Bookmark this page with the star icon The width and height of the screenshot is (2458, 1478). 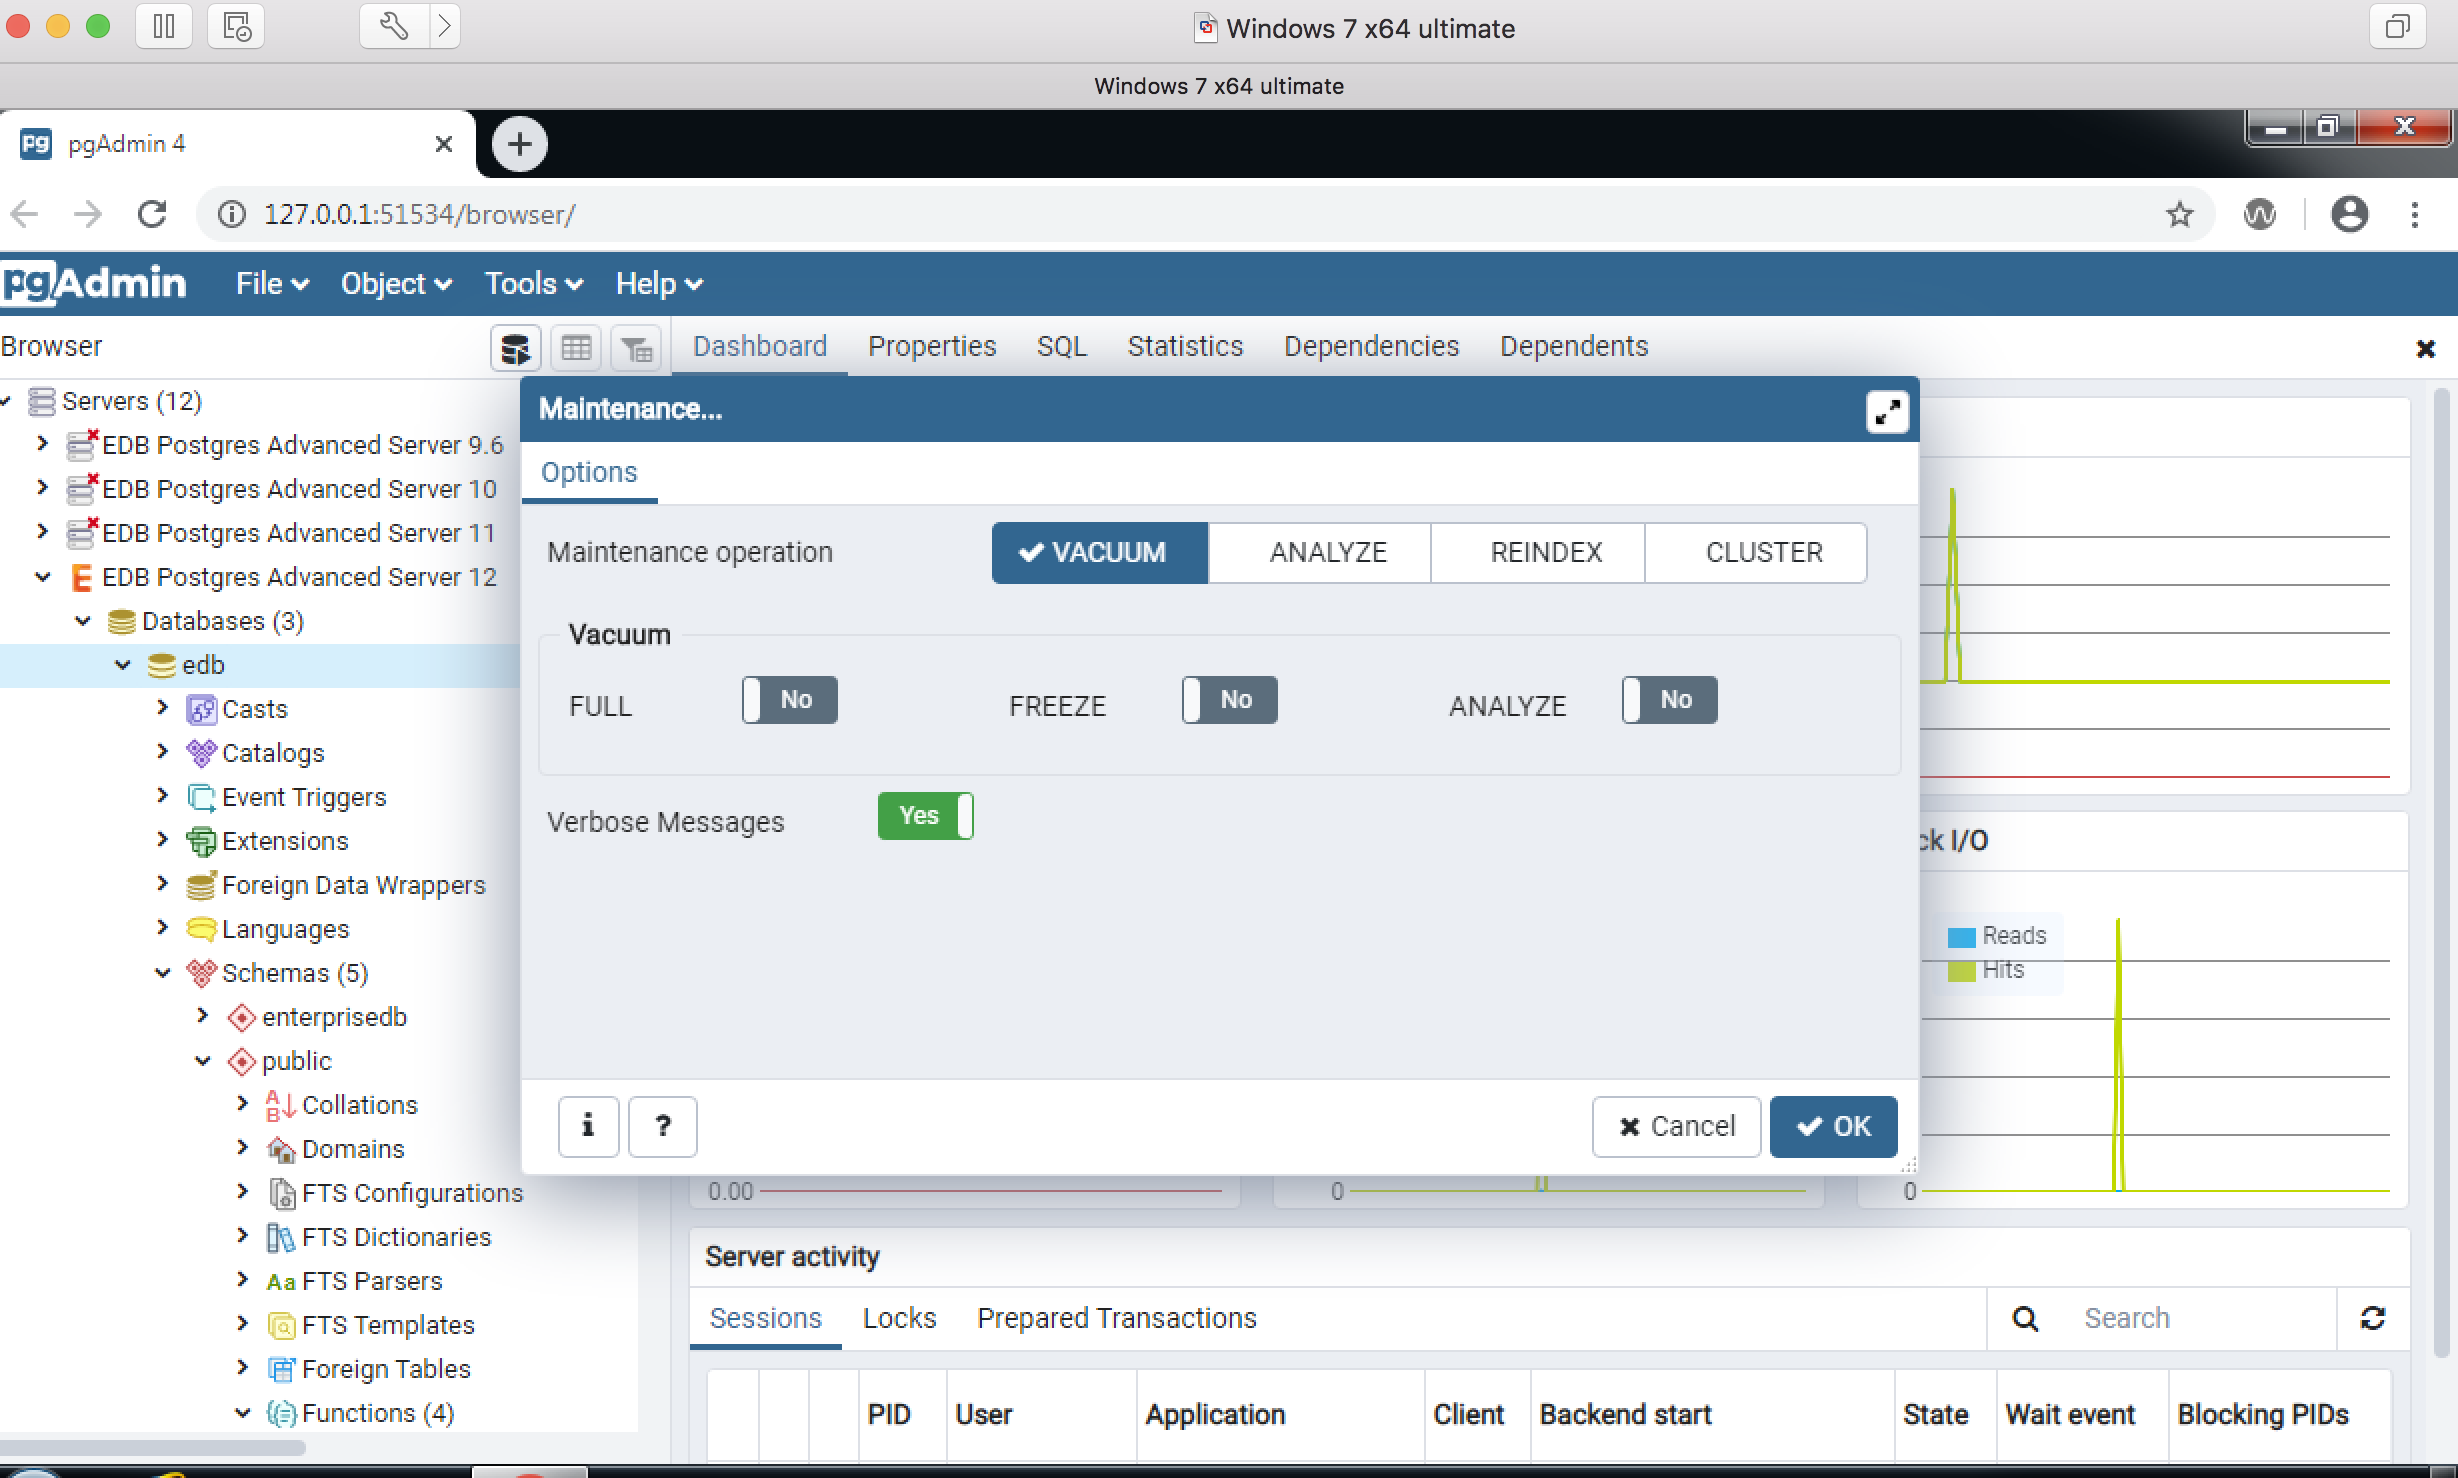coord(2179,214)
